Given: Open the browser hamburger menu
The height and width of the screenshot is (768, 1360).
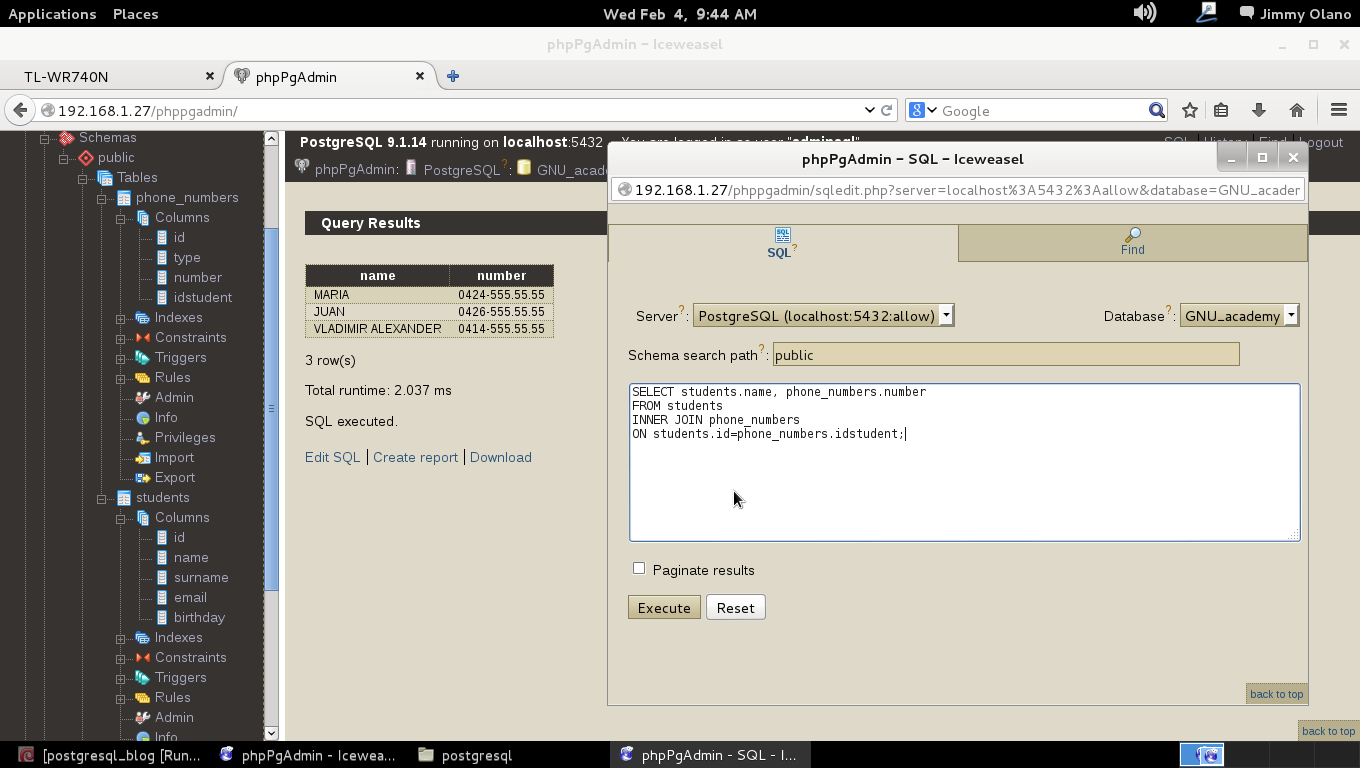Looking at the screenshot, I should [1339, 110].
